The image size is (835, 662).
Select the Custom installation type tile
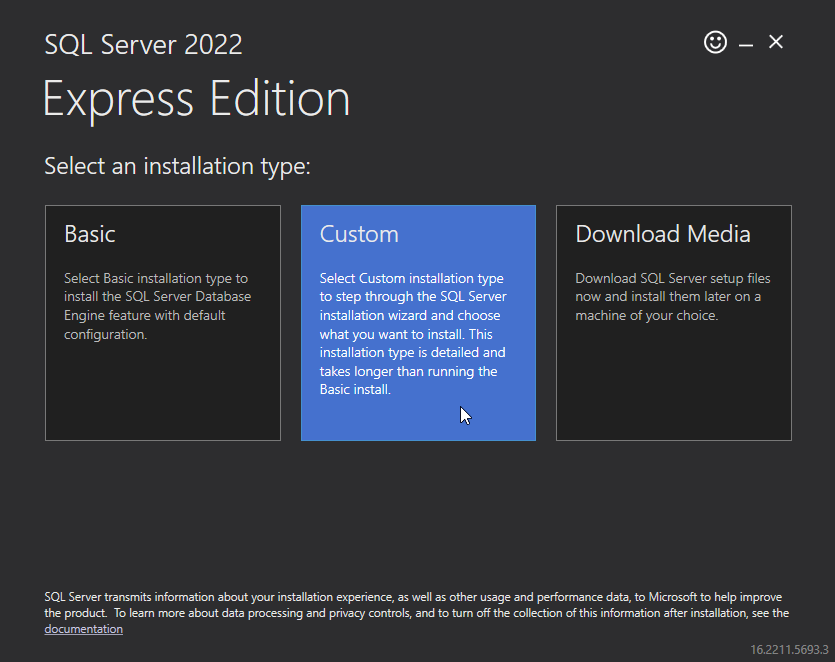[x=418, y=323]
